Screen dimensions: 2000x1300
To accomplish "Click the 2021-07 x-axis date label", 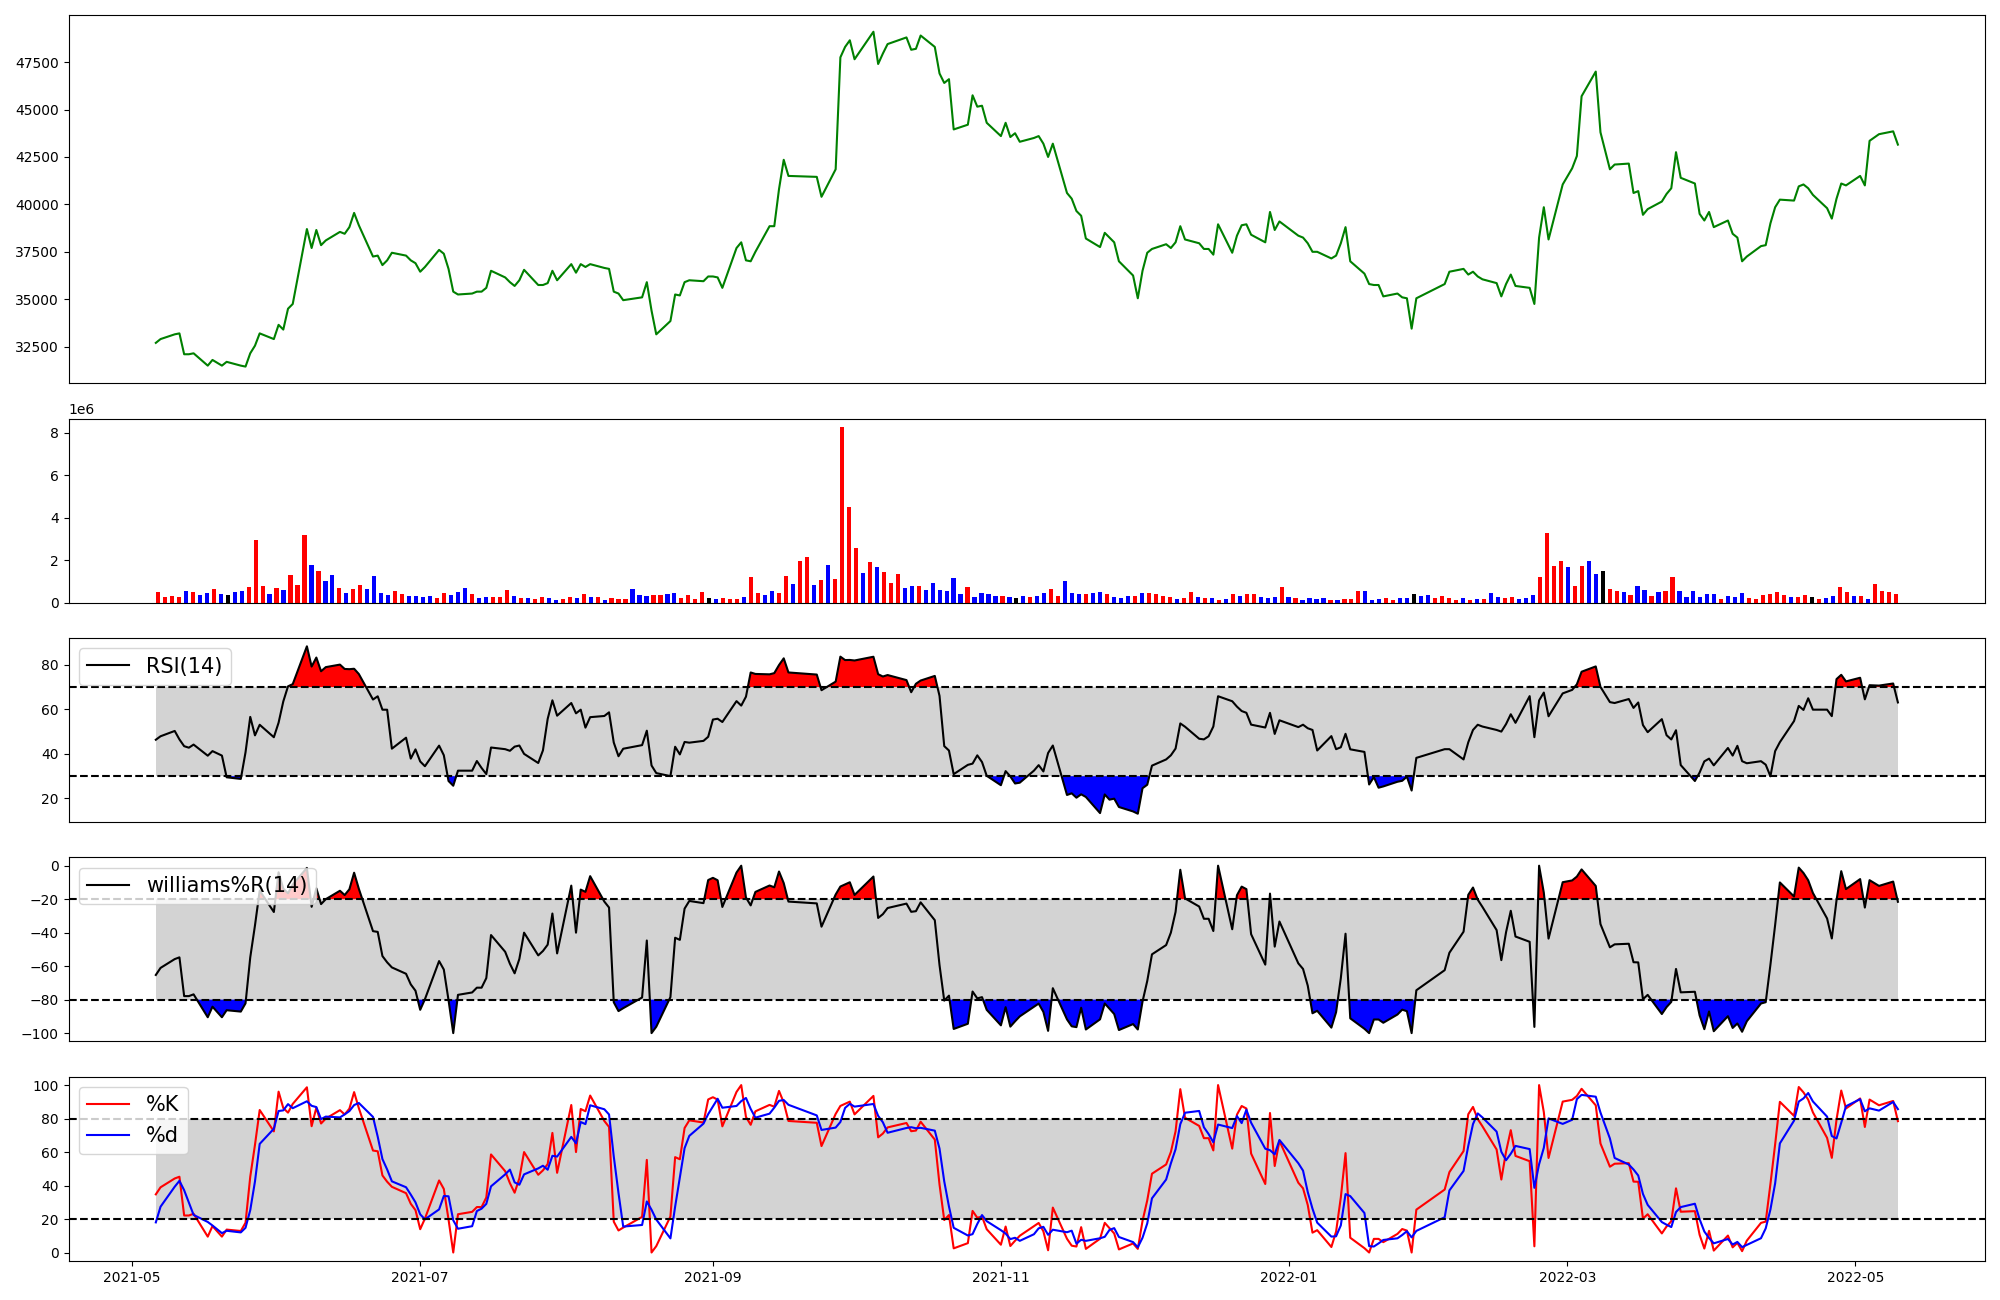I will (420, 1277).
